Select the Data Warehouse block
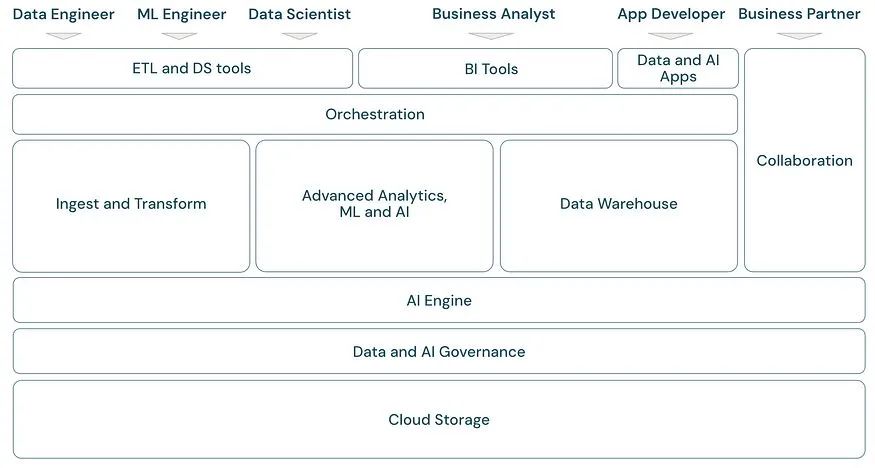875x468 pixels. tap(619, 206)
